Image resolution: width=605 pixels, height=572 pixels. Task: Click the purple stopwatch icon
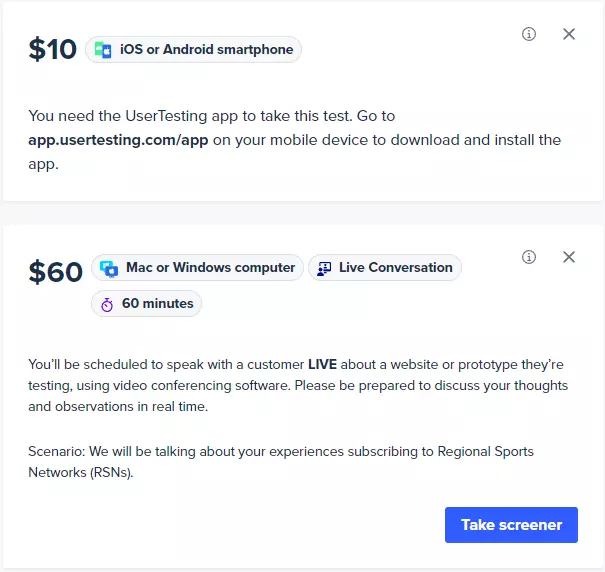pyautogui.click(x=107, y=305)
